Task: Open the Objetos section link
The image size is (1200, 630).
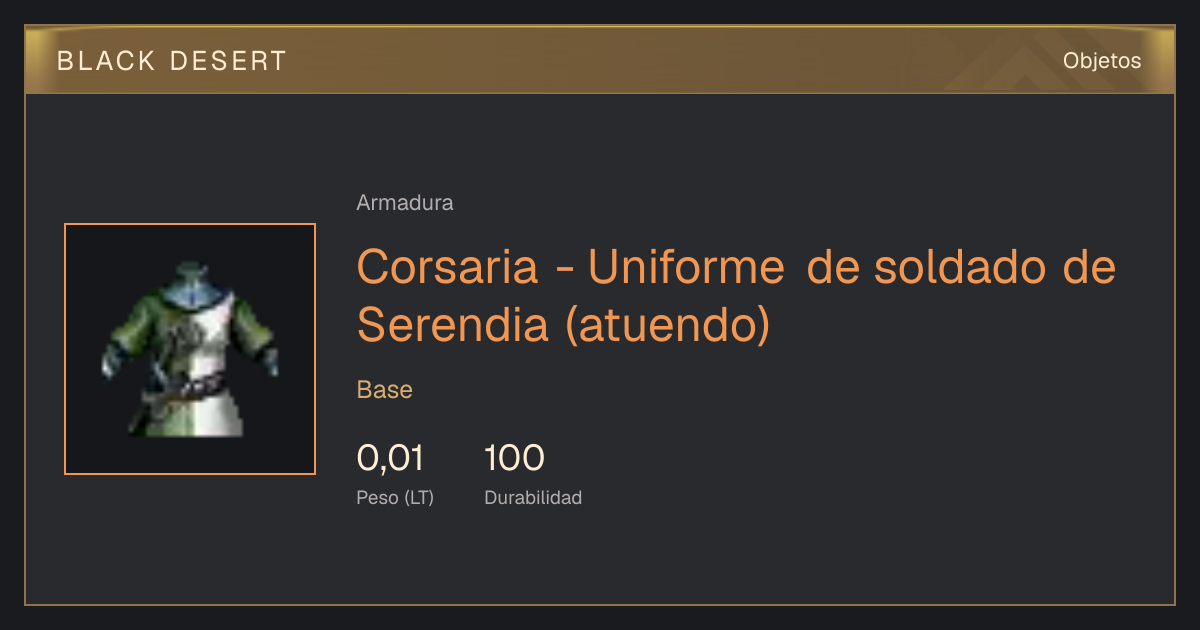Action: tap(1102, 61)
